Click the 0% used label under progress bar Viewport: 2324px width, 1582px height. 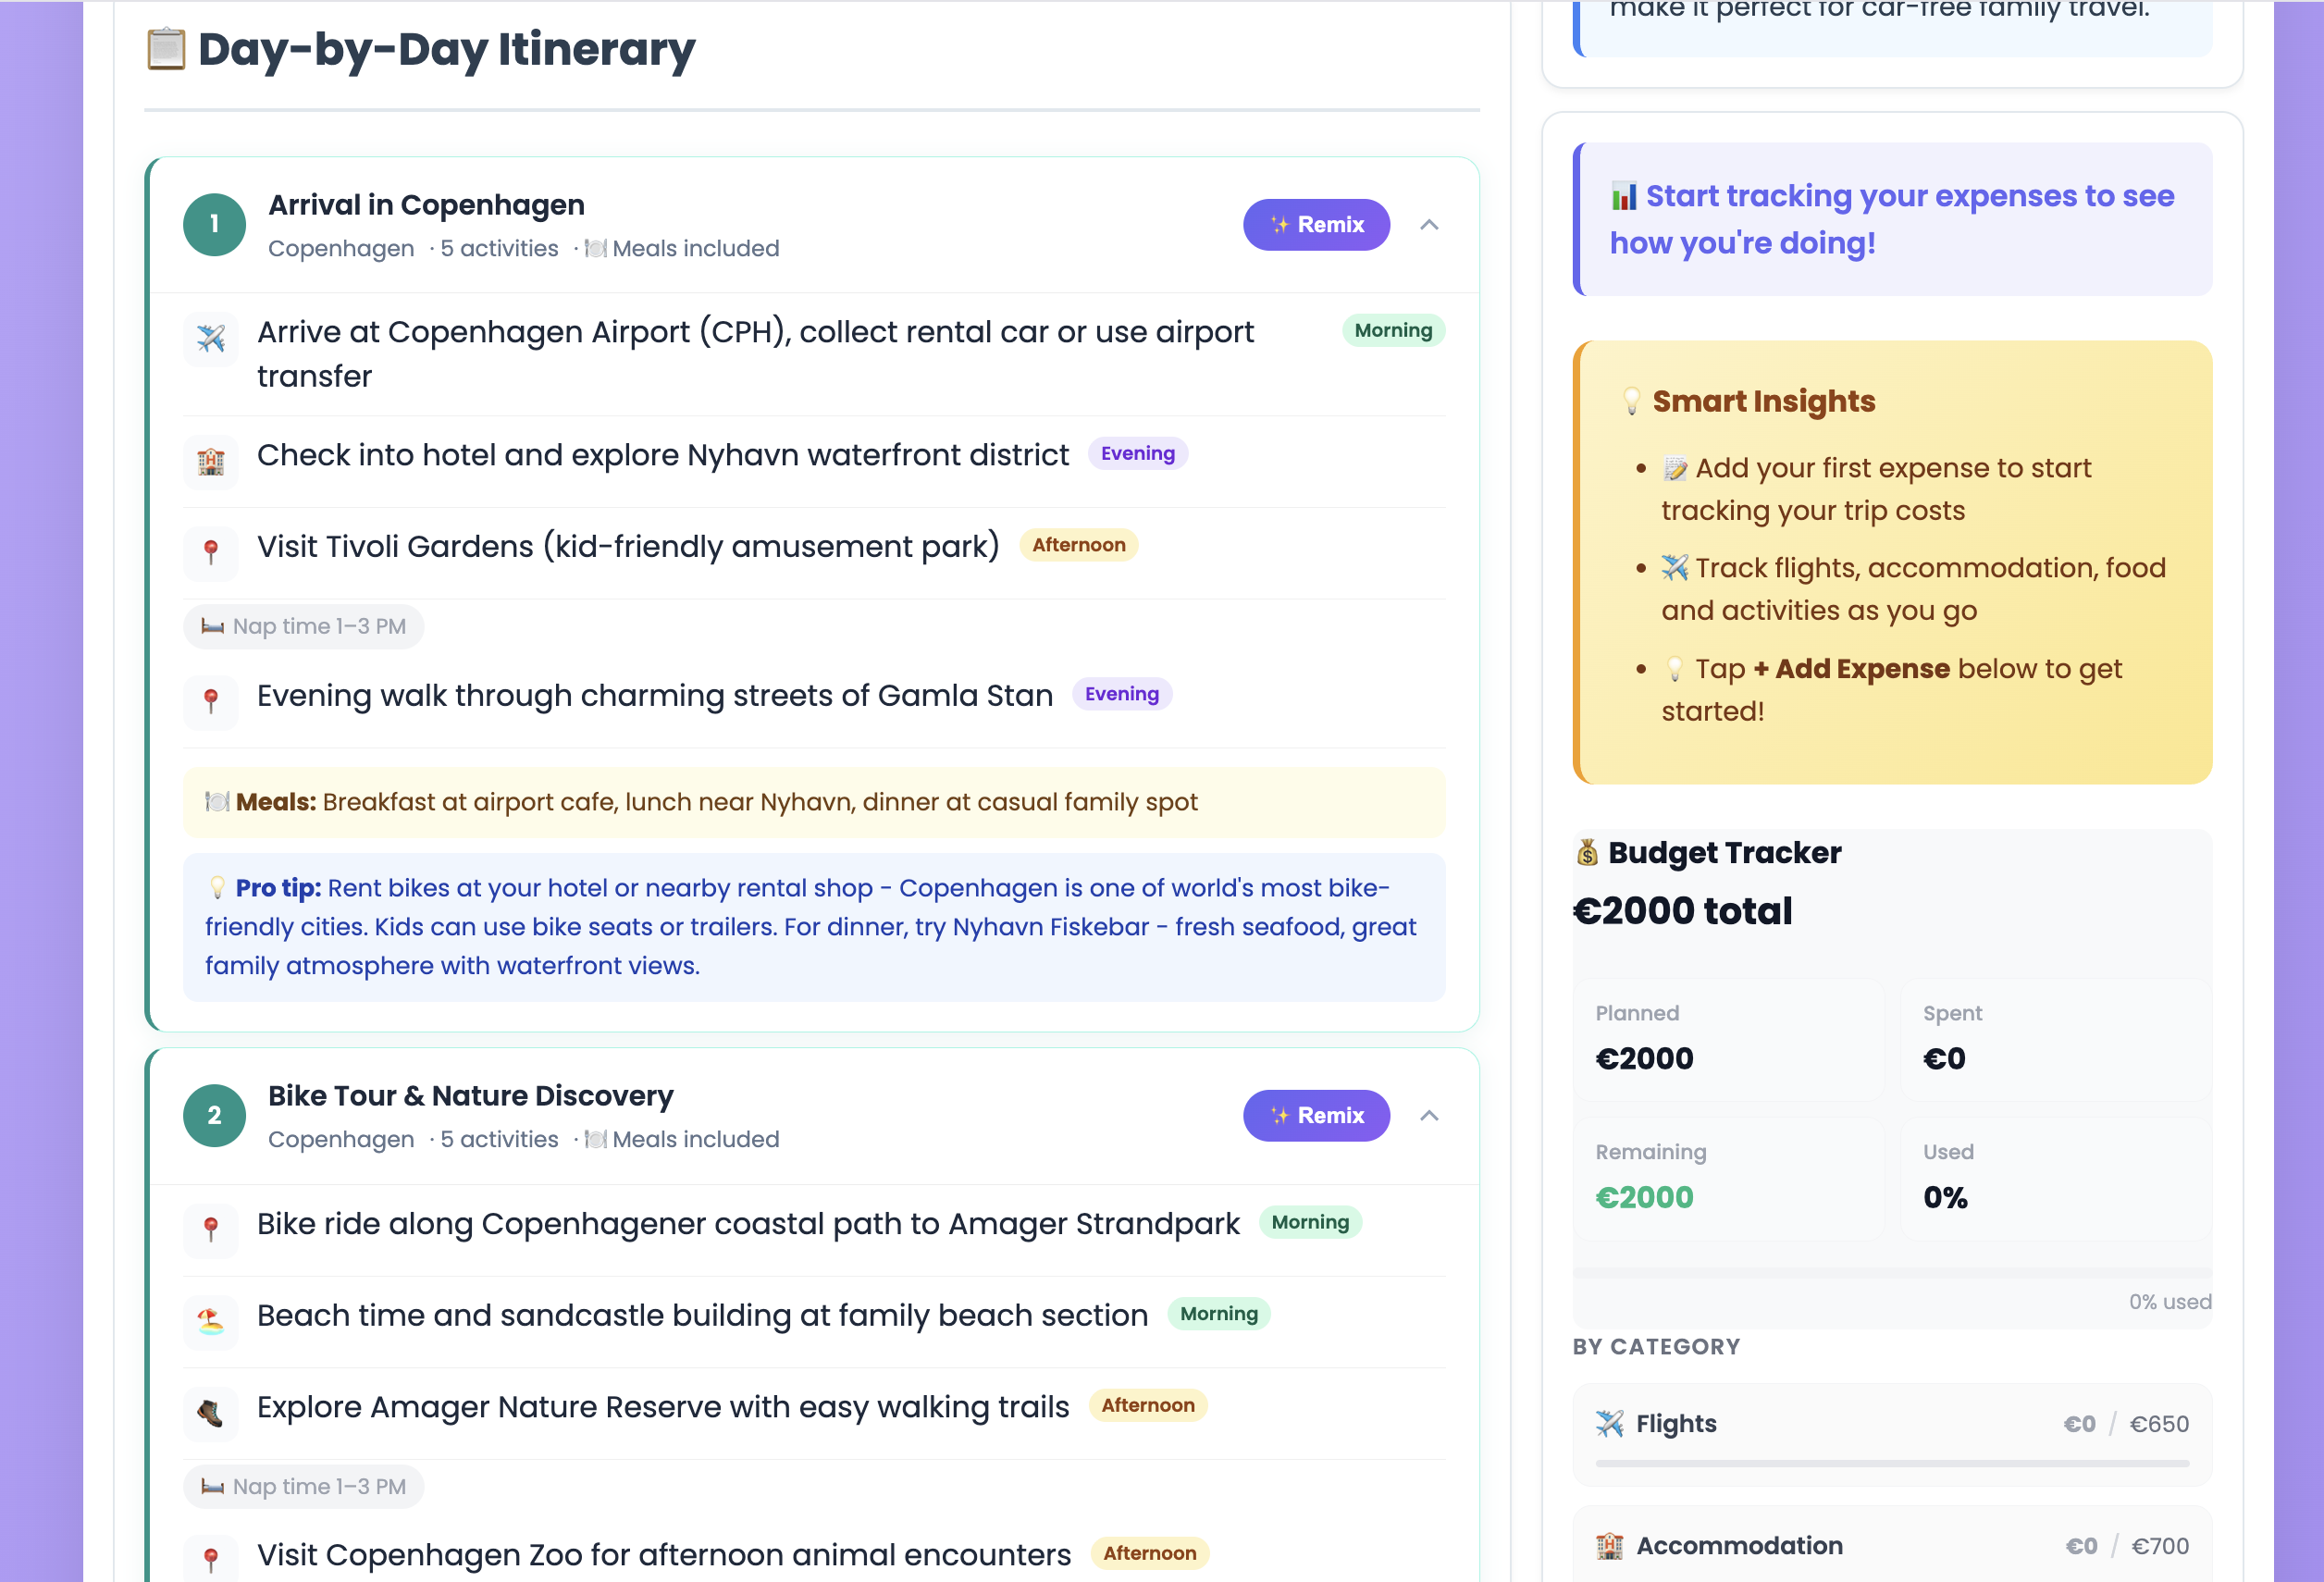2170,1302
